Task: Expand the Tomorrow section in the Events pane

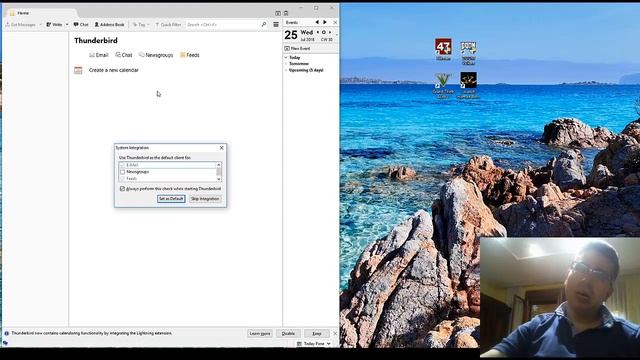Action: [x=286, y=64]
